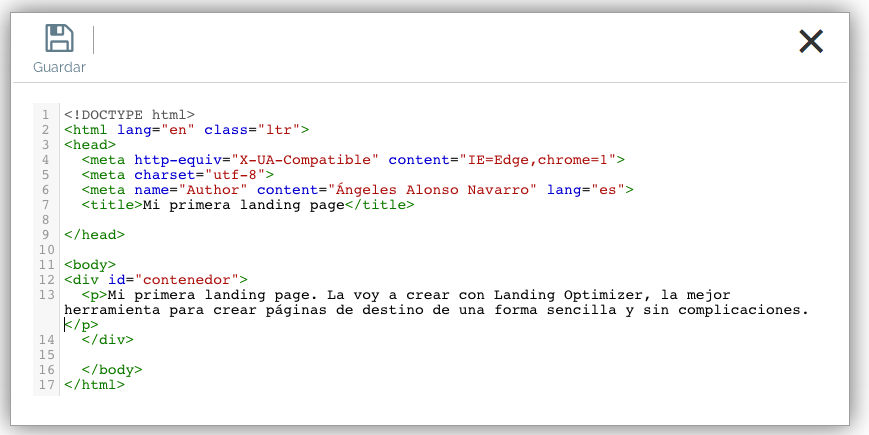
Task: Click the Guardar label under the disk icon
Action: (59, 67)
